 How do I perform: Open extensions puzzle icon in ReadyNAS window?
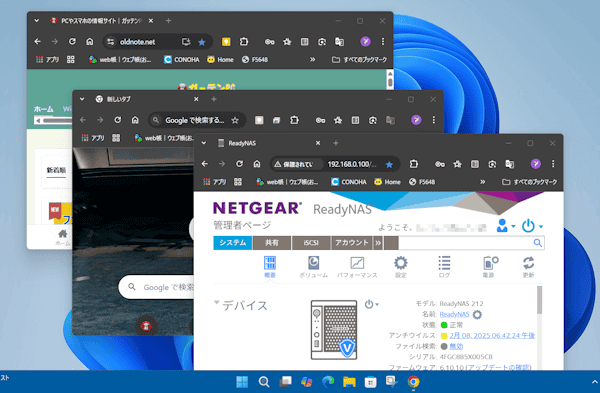pyautogui.click(x=414, y=164)
